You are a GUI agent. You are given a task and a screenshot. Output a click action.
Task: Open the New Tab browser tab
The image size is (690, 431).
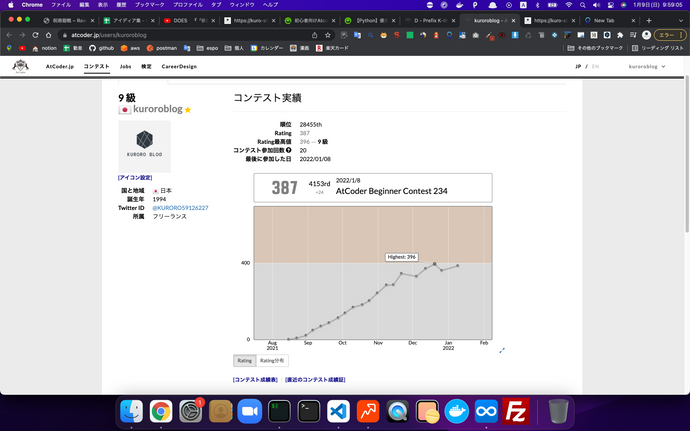[607, 20]
